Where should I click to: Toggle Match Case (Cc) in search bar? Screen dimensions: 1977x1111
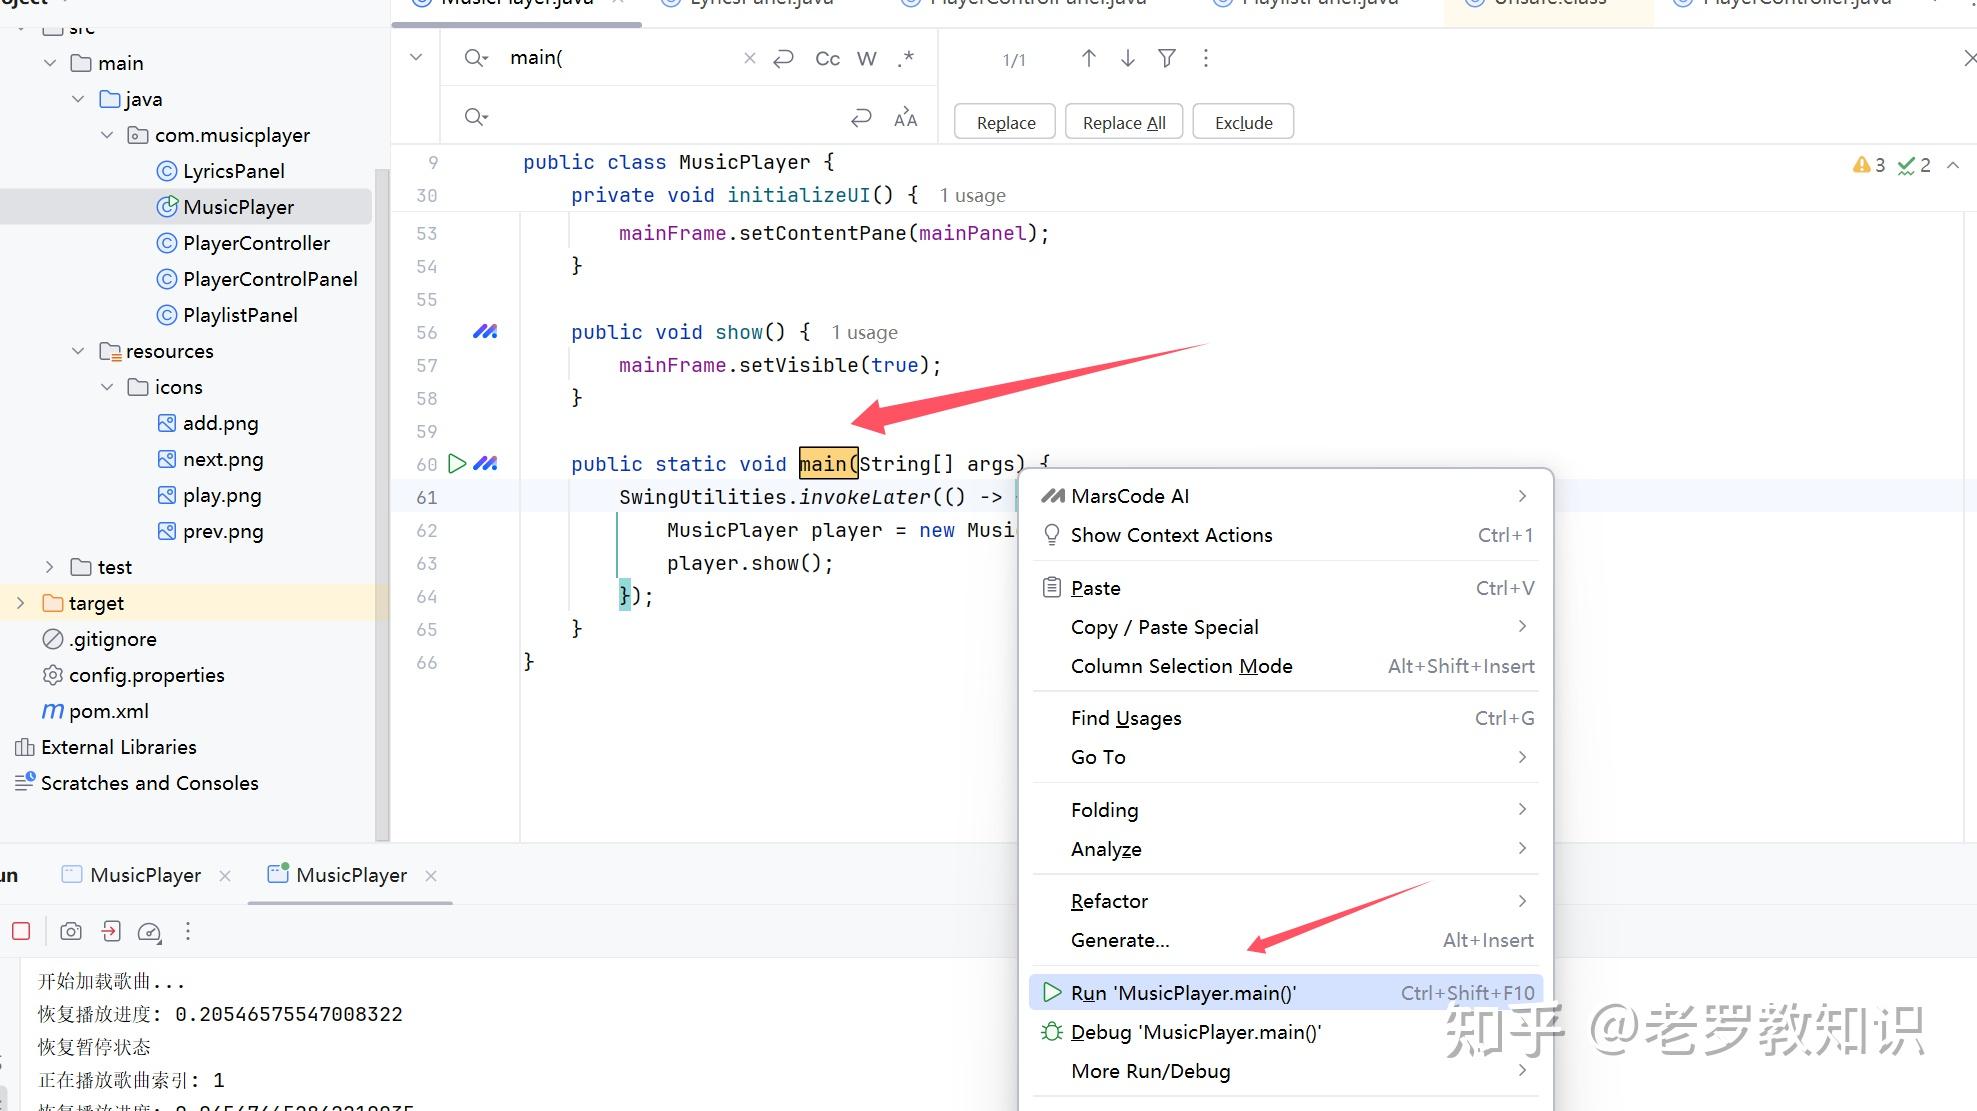827,58
